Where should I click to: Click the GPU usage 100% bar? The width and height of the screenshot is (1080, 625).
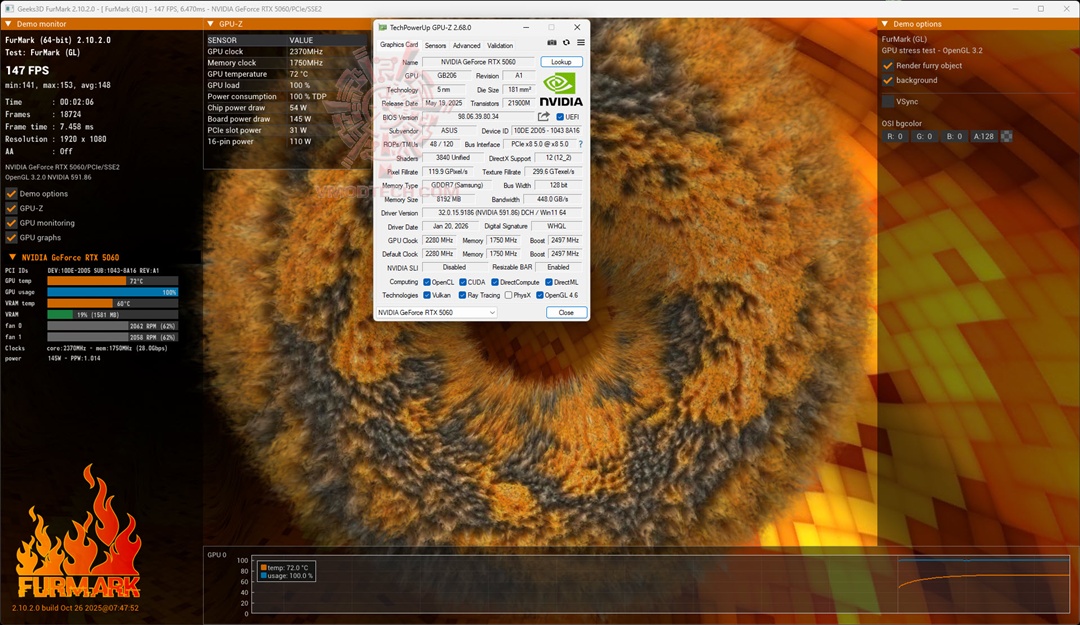(112, 292)
